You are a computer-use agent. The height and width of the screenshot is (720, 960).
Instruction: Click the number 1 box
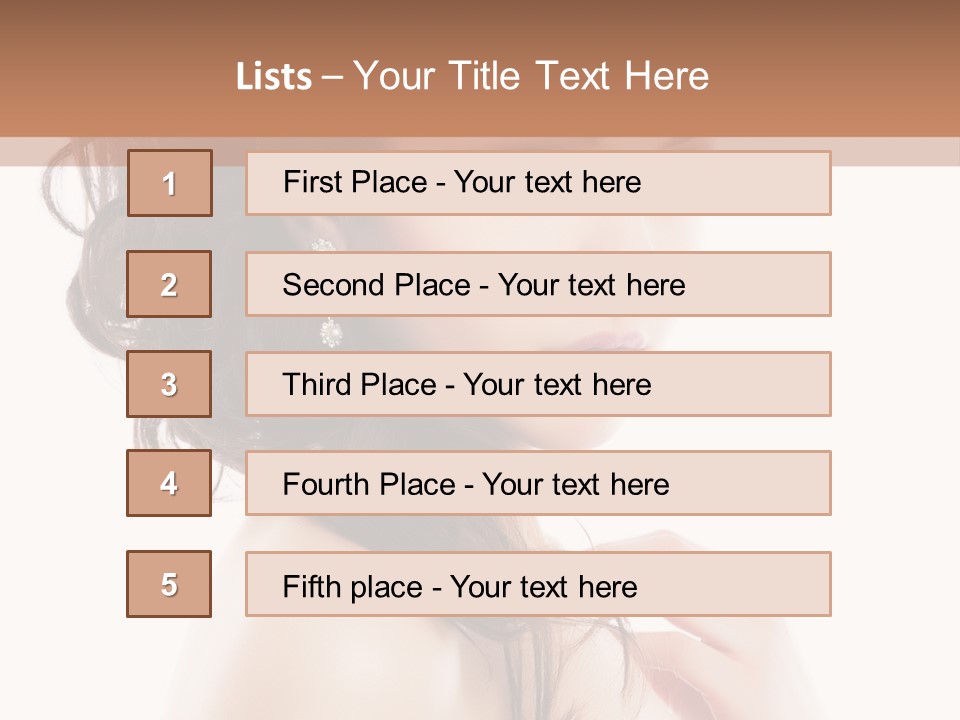(x=170, y=183)
